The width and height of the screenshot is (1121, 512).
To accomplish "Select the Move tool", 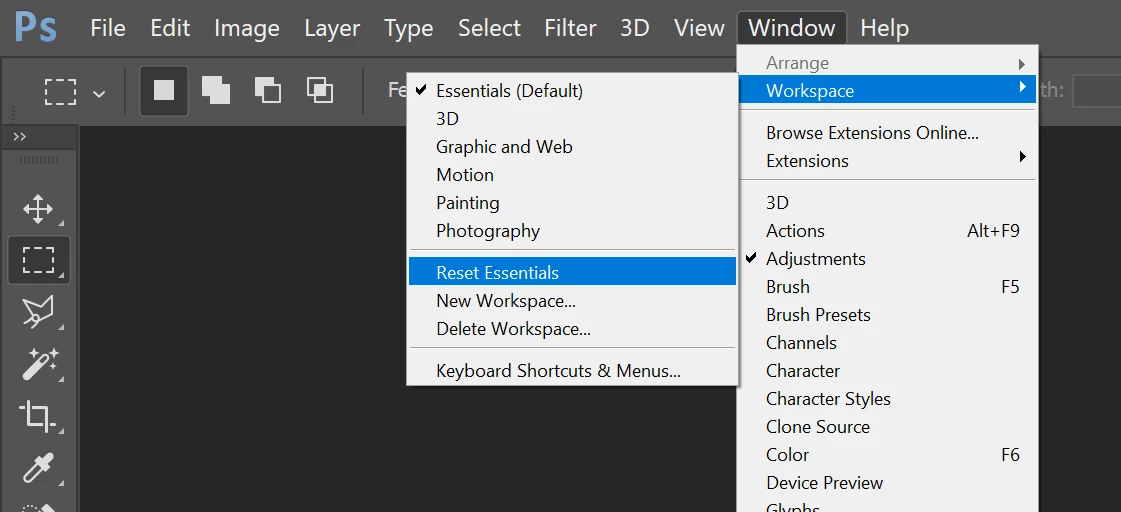I will pyautogui.click(x=38, y=210).
